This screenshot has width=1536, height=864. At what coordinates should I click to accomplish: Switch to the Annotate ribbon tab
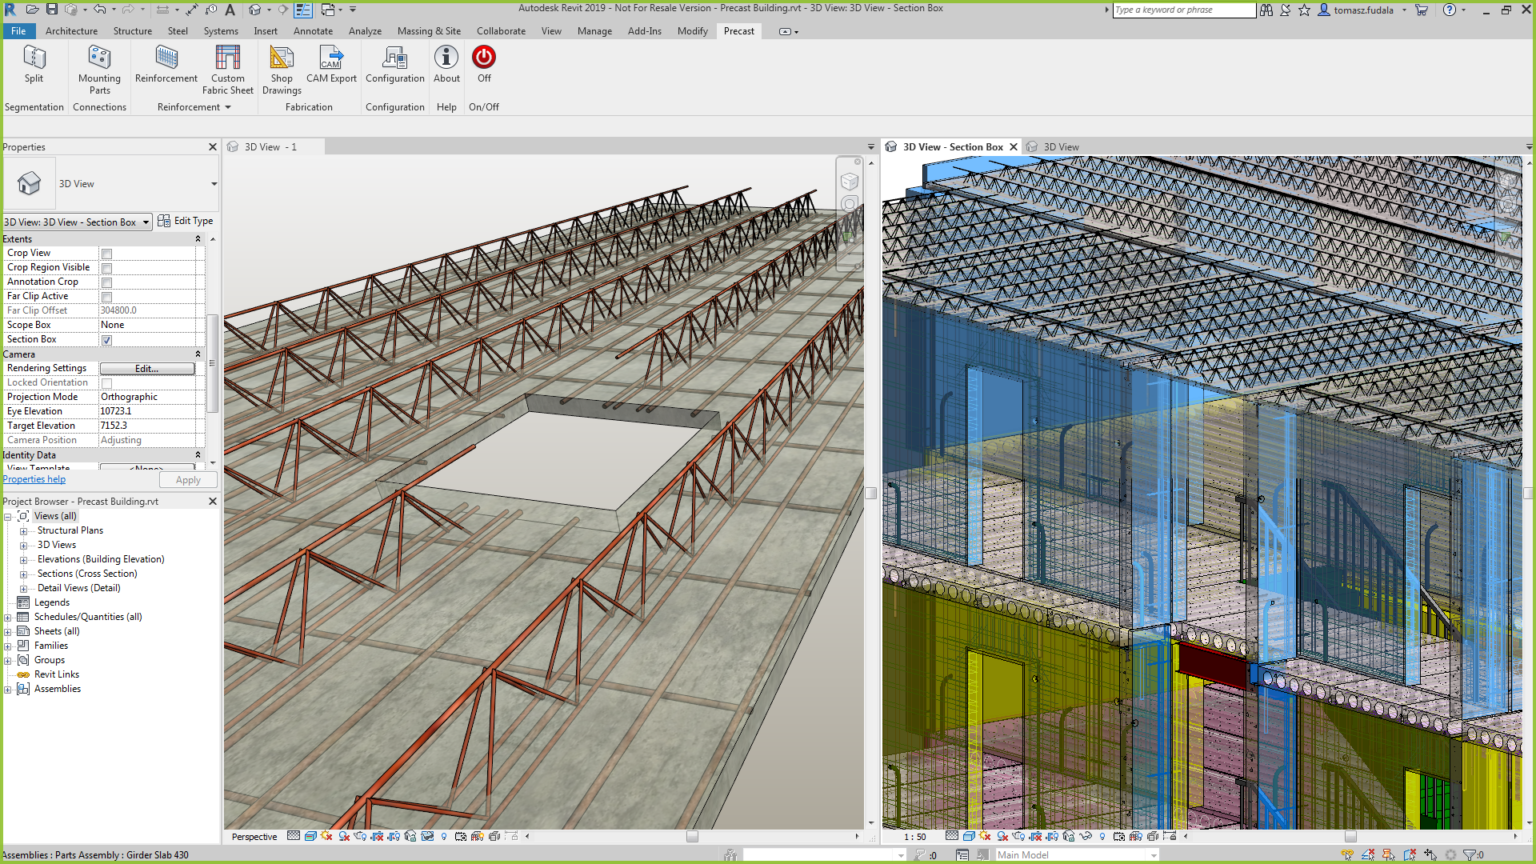tap(313, 31)
